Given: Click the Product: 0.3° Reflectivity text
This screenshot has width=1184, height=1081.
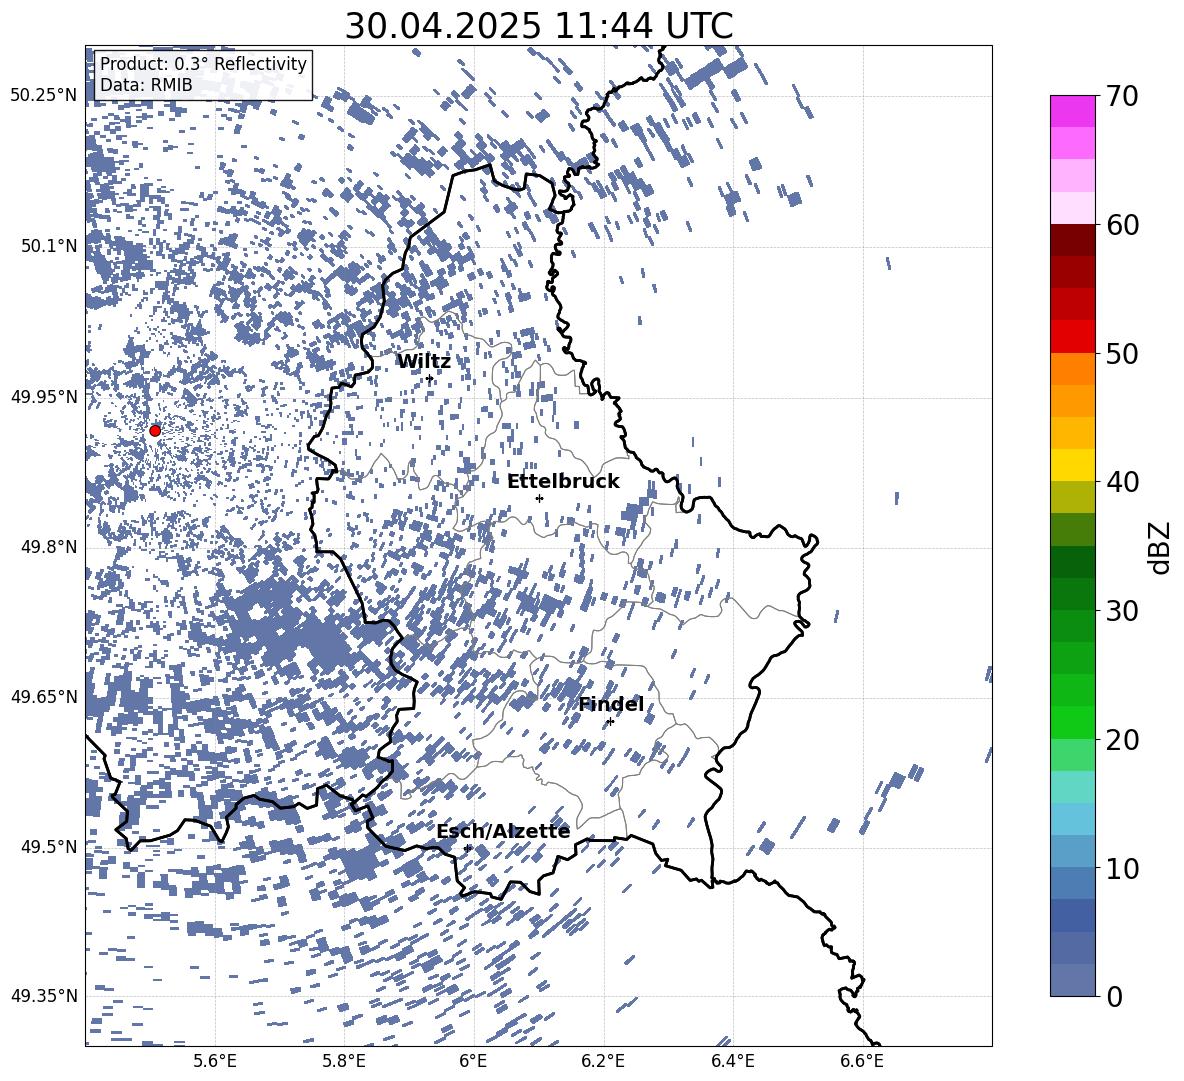Looking at the screenshot, I should point(203,63).
